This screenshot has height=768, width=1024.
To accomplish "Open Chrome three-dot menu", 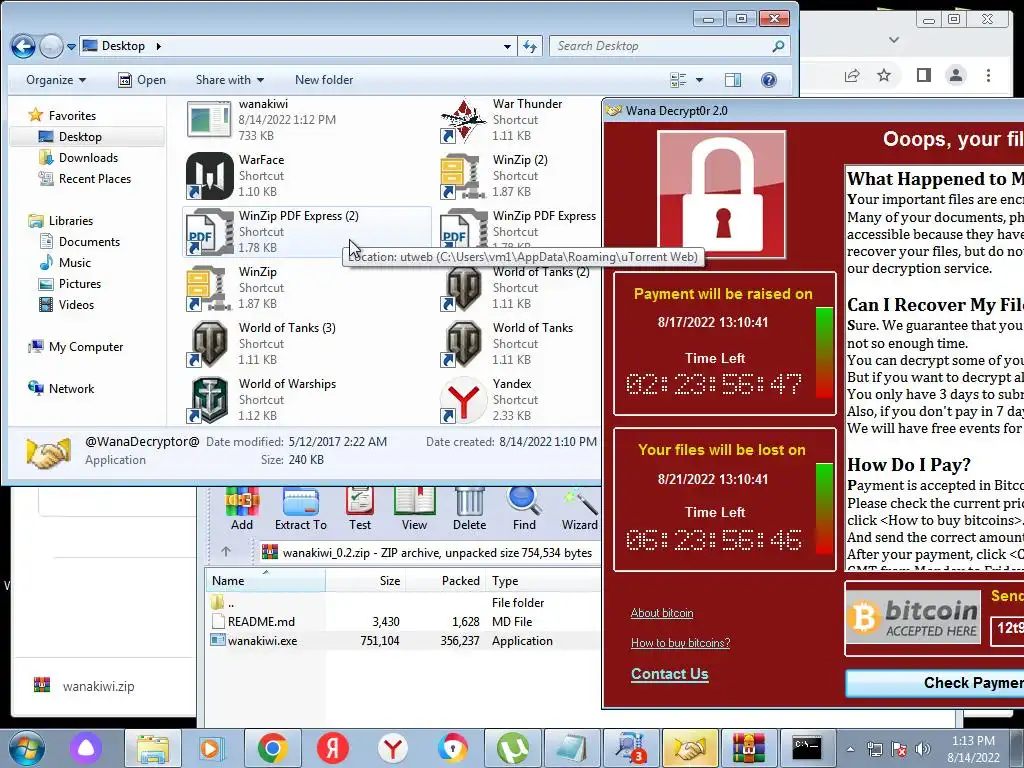I will point(988,75).
